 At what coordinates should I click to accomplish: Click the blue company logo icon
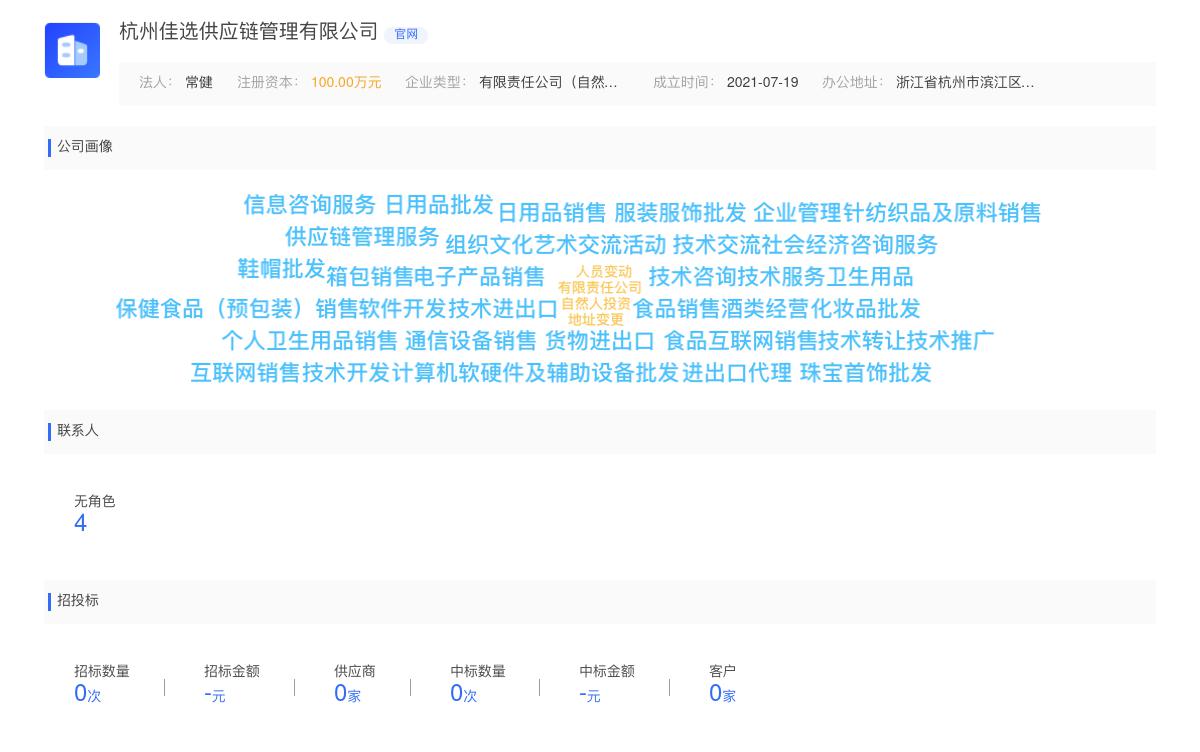pos(72,50)
